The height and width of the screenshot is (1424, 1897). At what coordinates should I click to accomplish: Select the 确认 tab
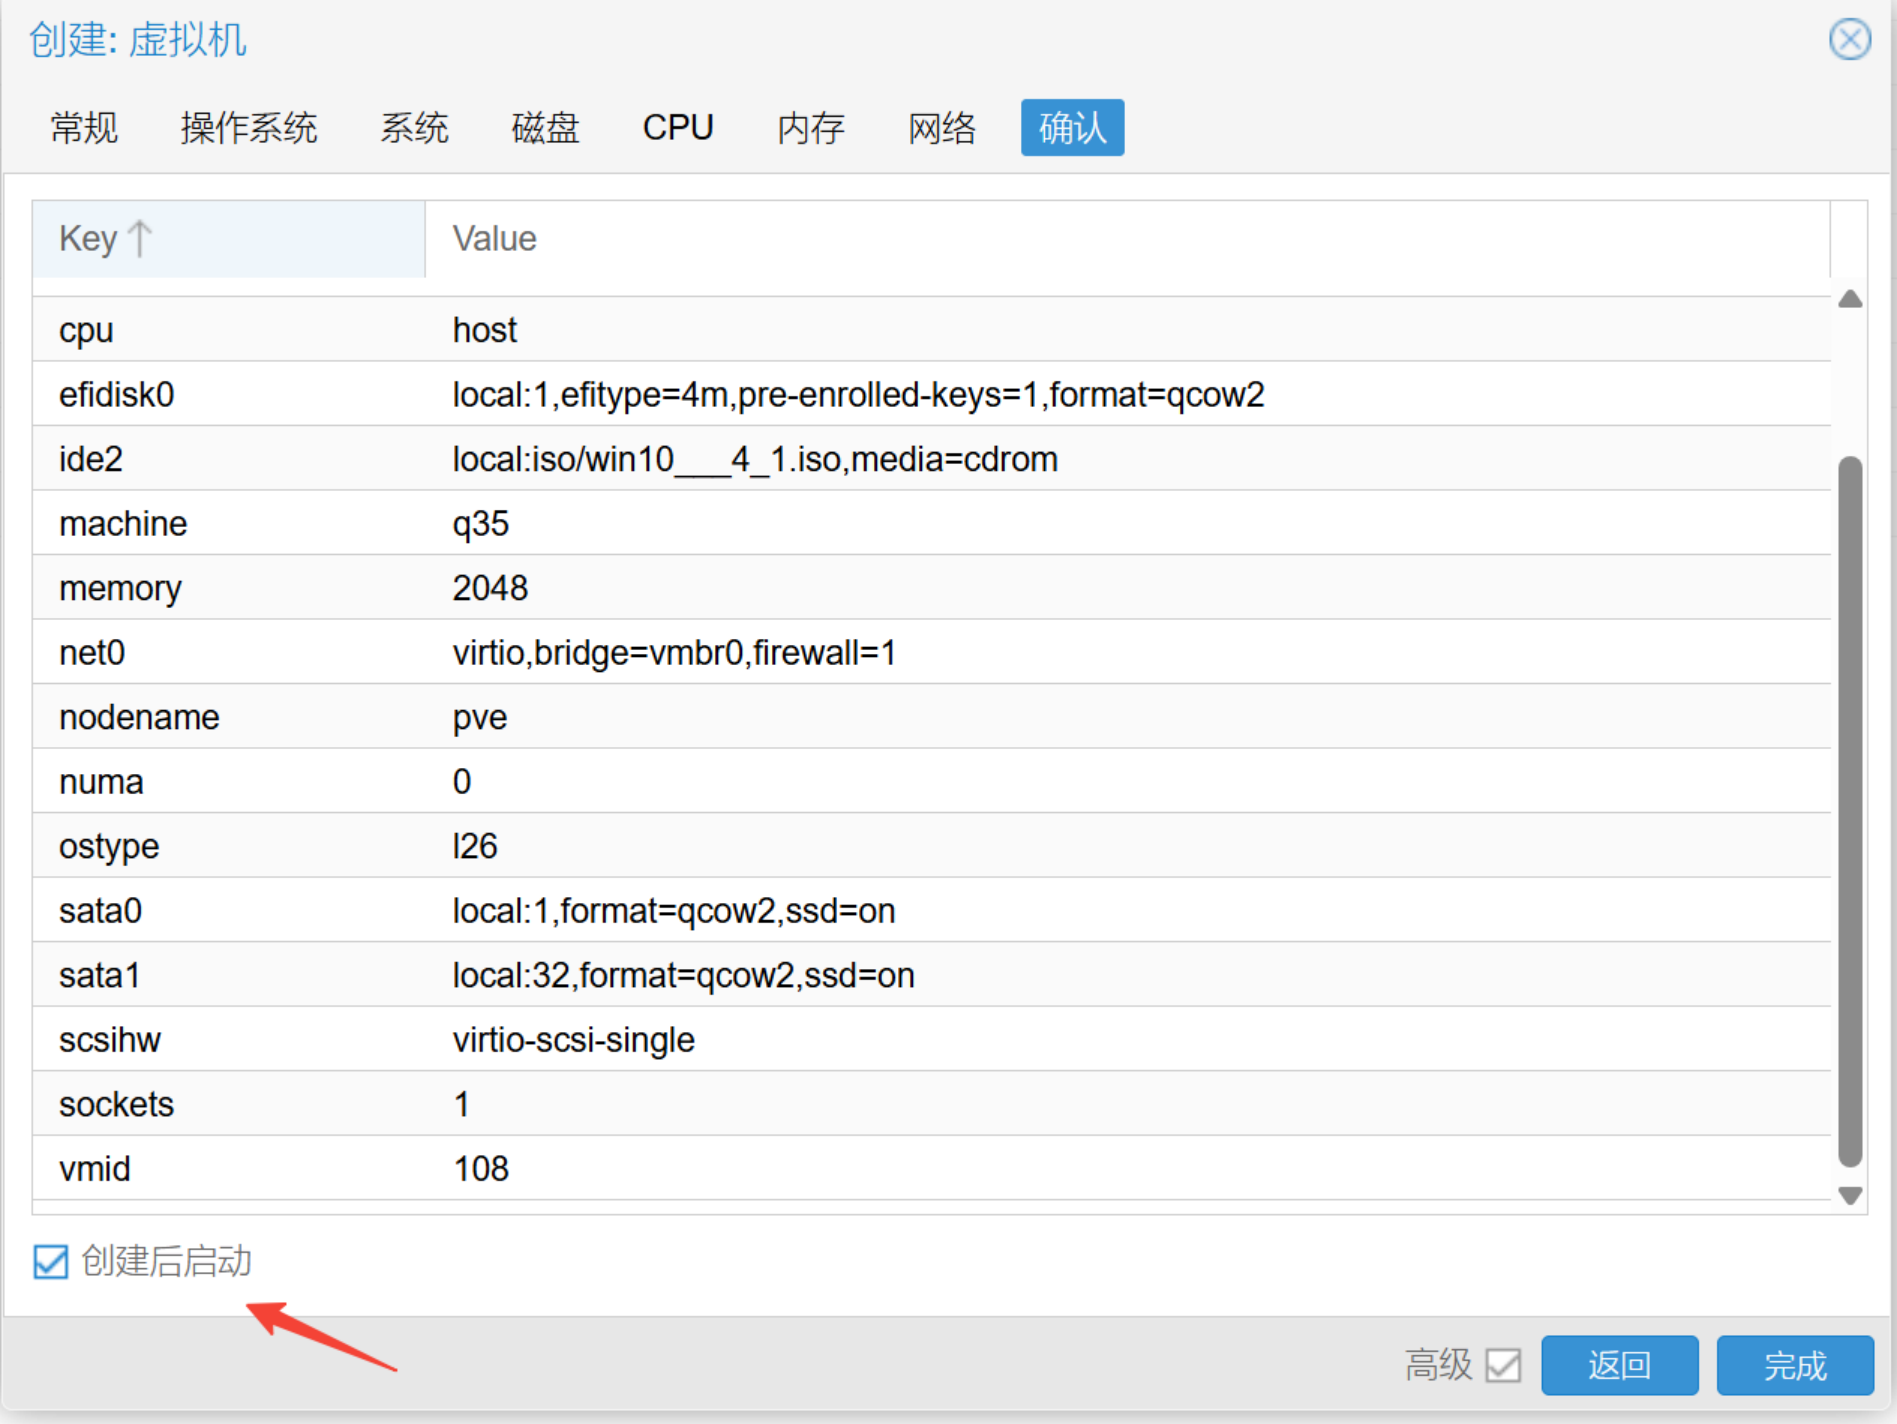pyautogui.click(x=1072, y=128)
